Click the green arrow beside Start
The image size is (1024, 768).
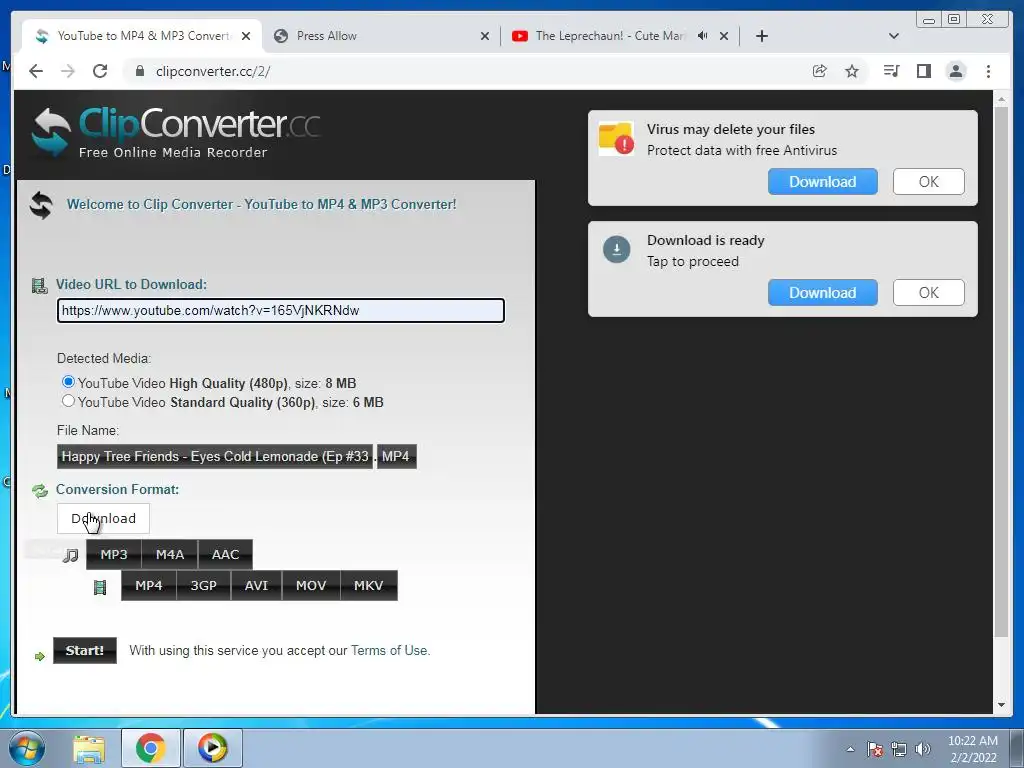pyautogui.click(x=40, y=656)
